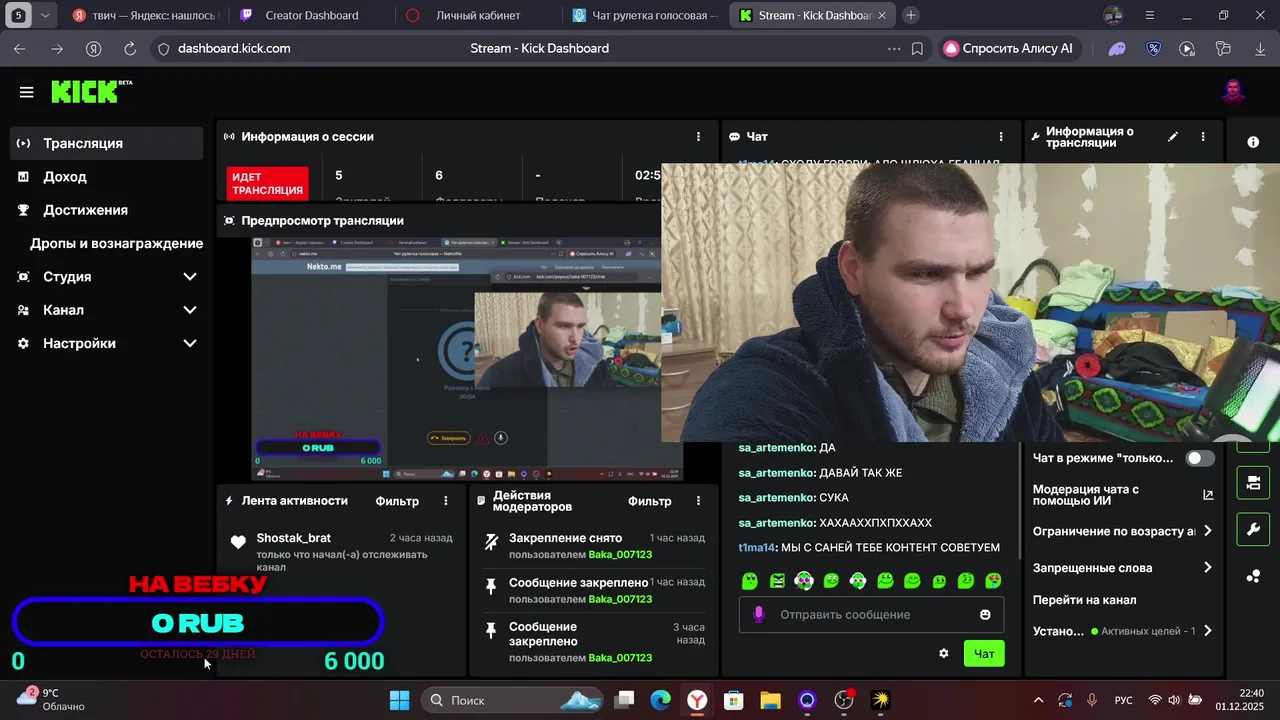Open session info three-dot menu
1280x720 pixels.
(698, 137)
